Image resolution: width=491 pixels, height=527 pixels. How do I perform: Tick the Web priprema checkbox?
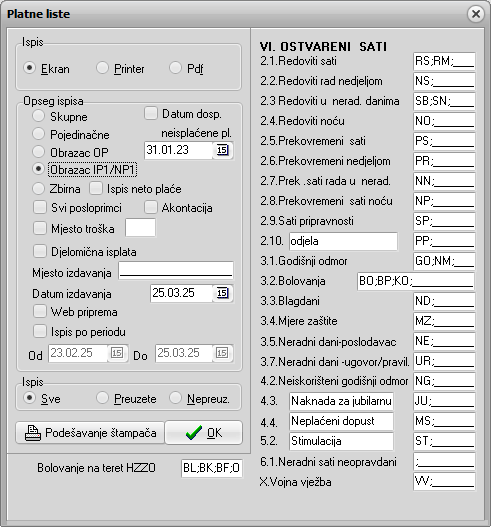tap(40, 311)
